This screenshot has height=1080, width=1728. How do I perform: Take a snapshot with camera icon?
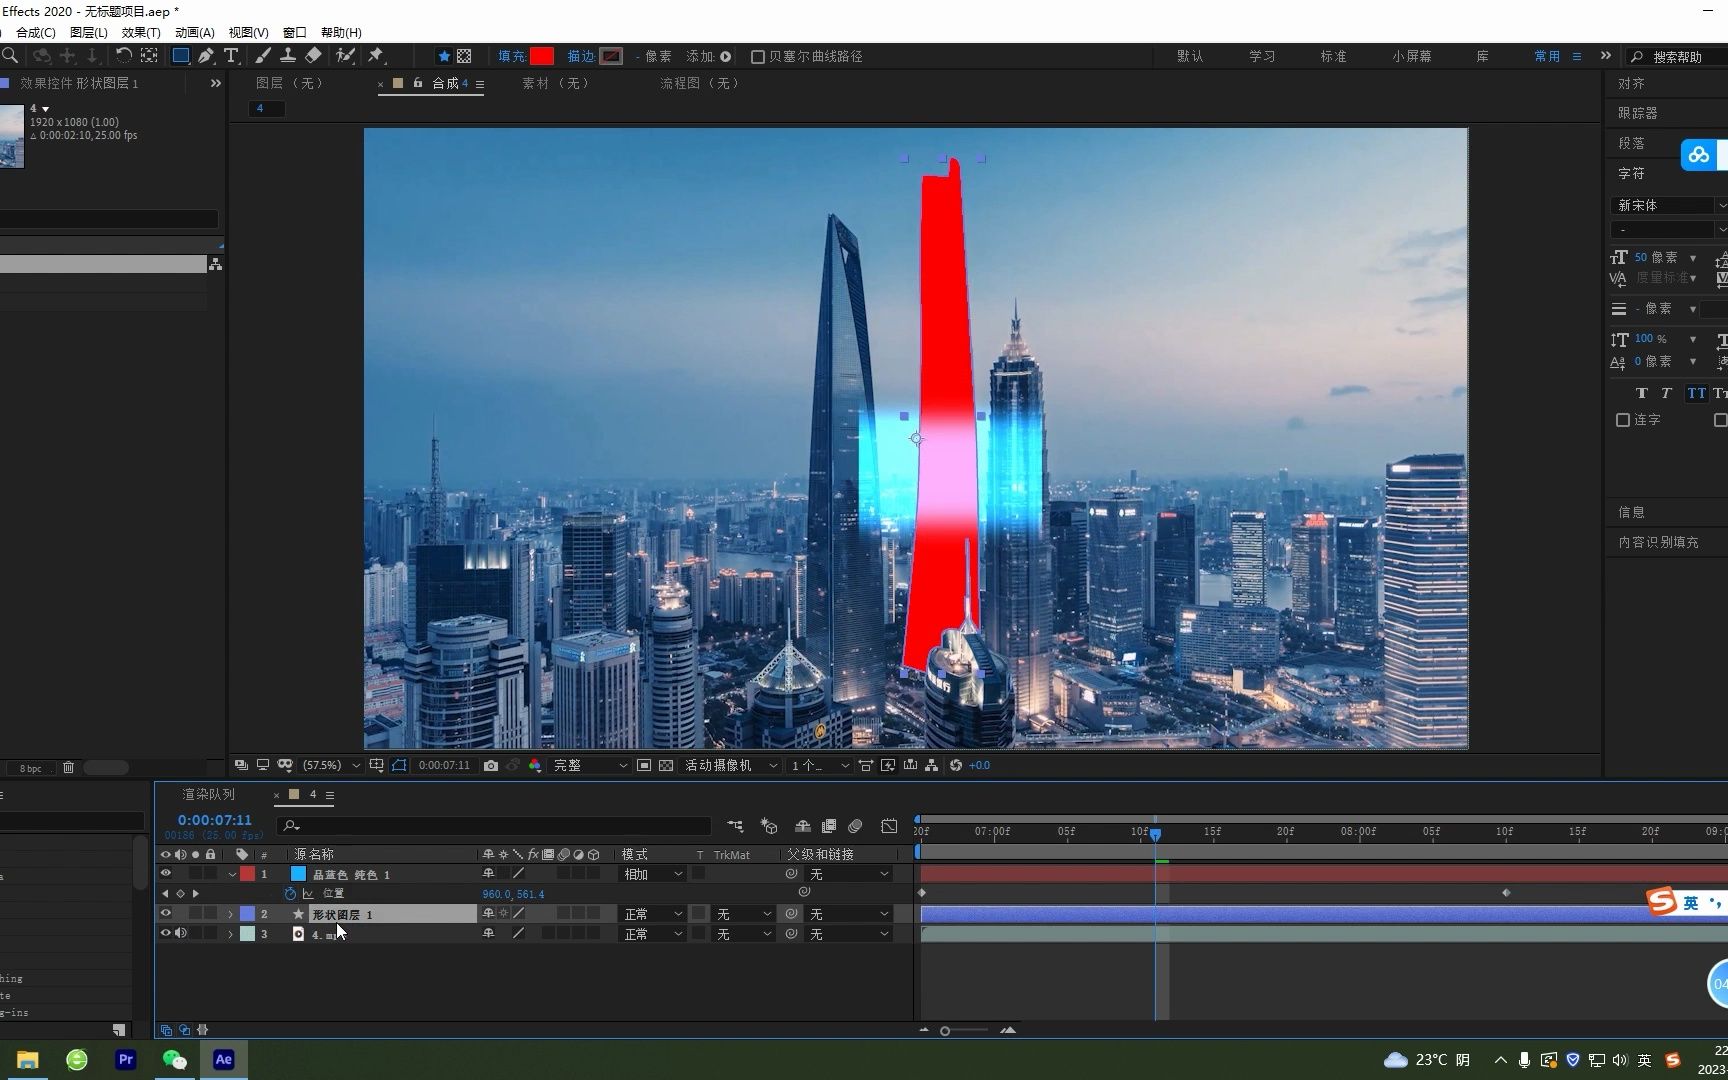(491, 765)
